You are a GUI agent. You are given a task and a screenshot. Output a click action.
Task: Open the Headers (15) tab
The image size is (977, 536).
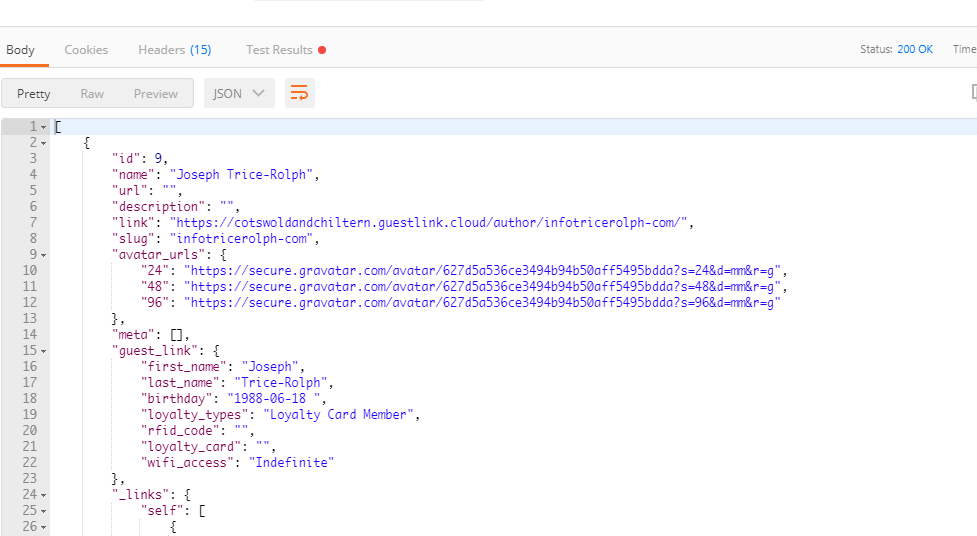(x=174, y=50)
